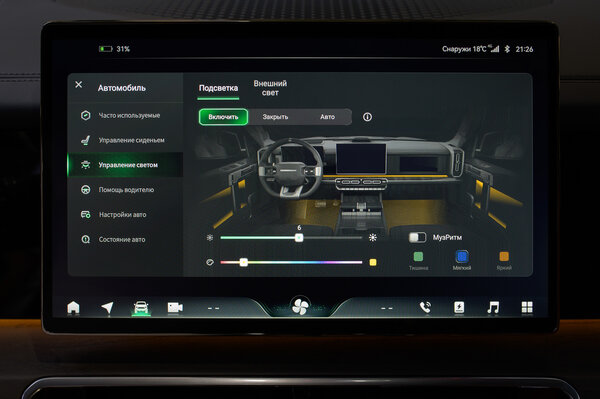The image size is (600, 399).
Task: Click the info icon beside Авто
Action: 367,117
